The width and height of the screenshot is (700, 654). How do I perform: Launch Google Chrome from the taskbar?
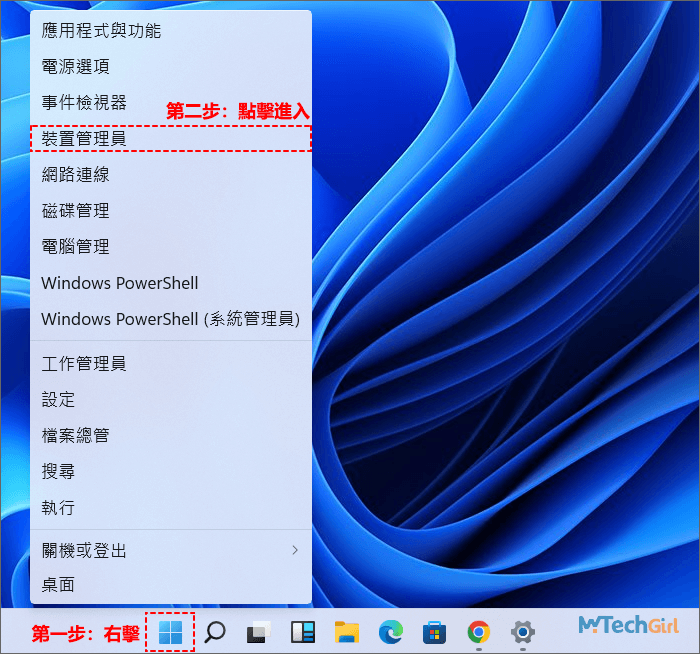pos(479,631)
